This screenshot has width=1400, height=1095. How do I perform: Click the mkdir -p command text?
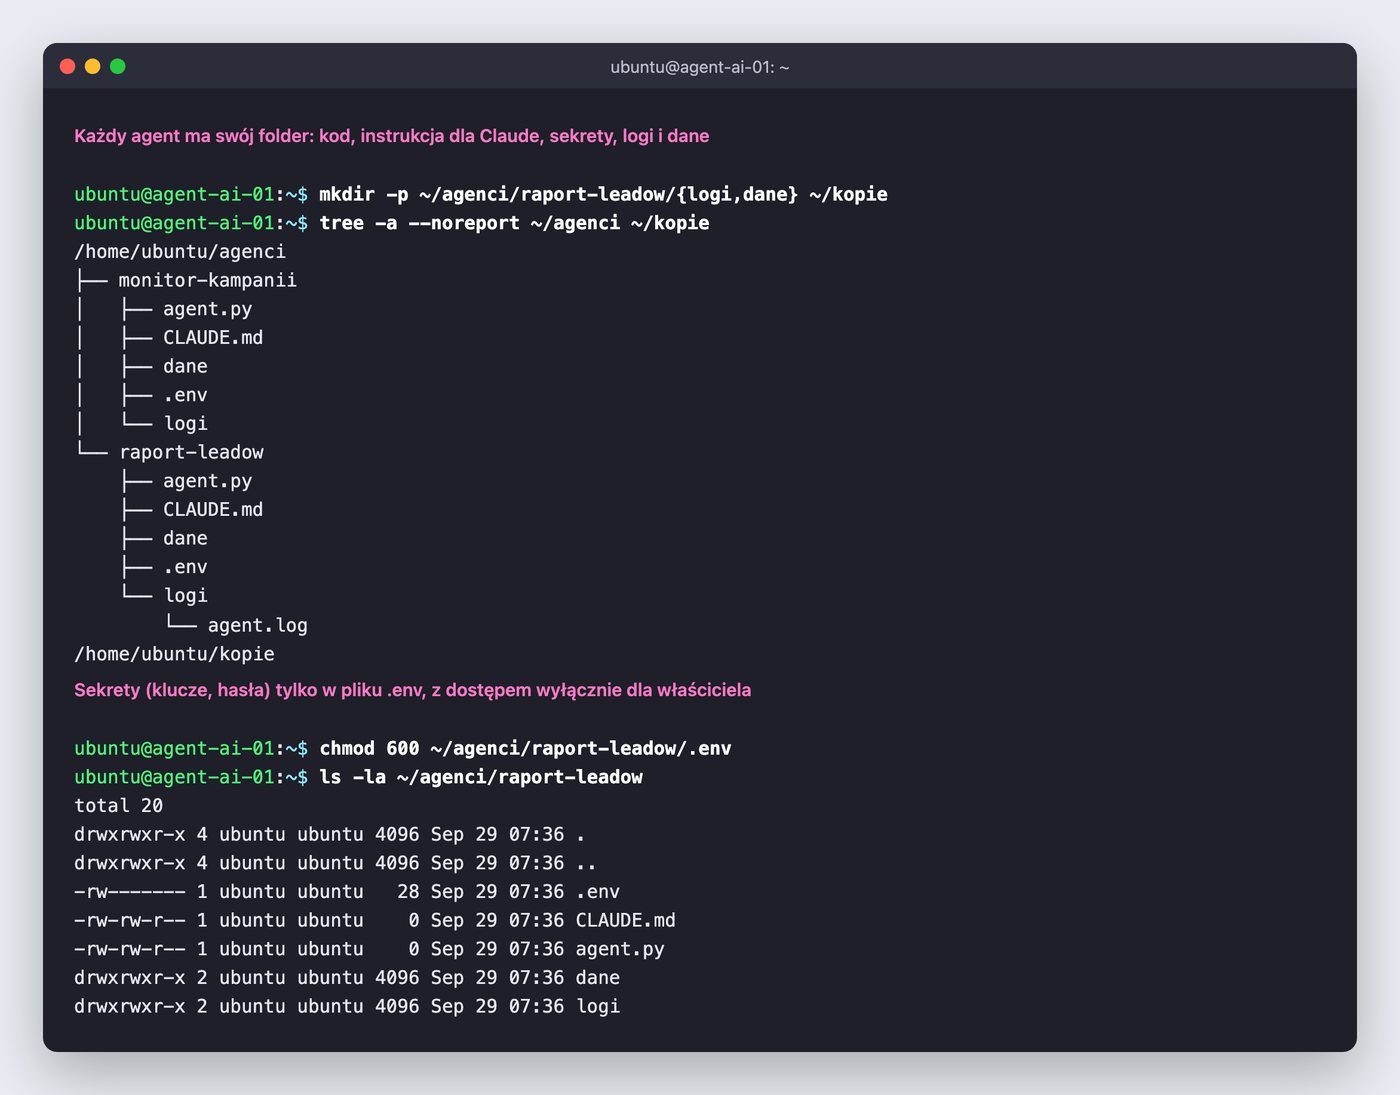pos(603,194)
